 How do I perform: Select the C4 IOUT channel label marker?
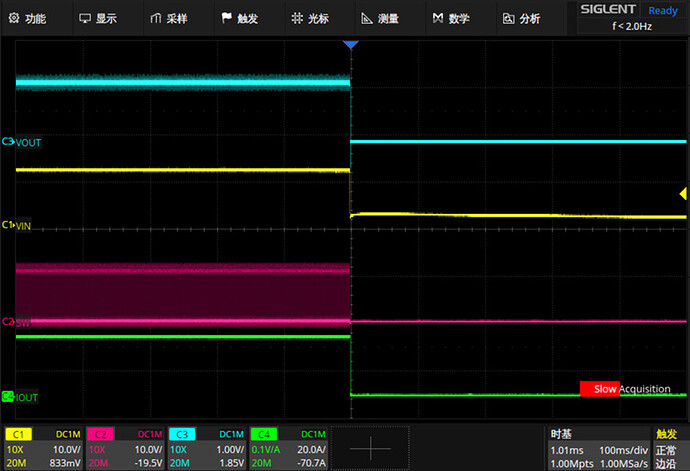tap(20, 397)
